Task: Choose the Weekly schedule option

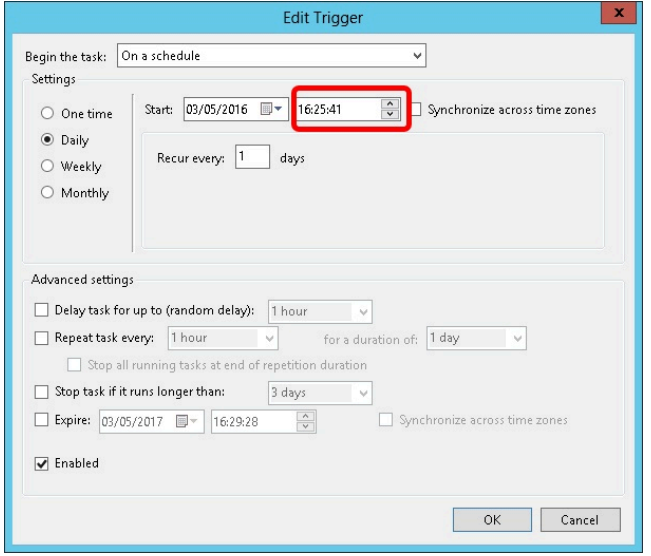Action: click(46, 167)
